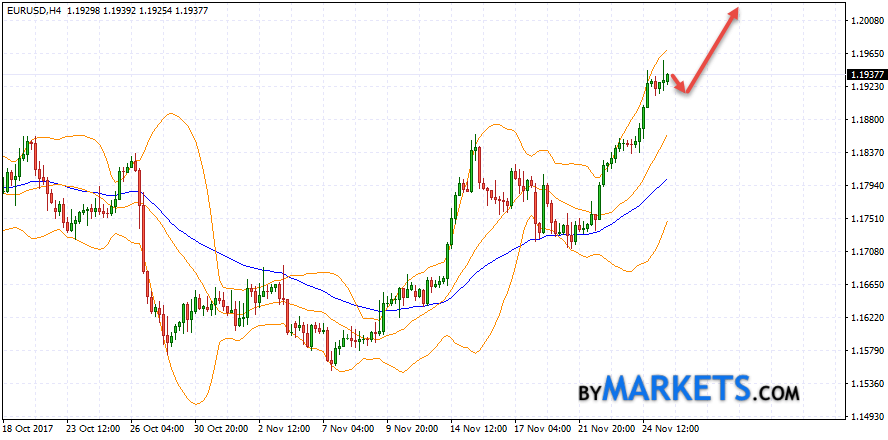Click the 1.14930 price axis label

tap(866, 417)
